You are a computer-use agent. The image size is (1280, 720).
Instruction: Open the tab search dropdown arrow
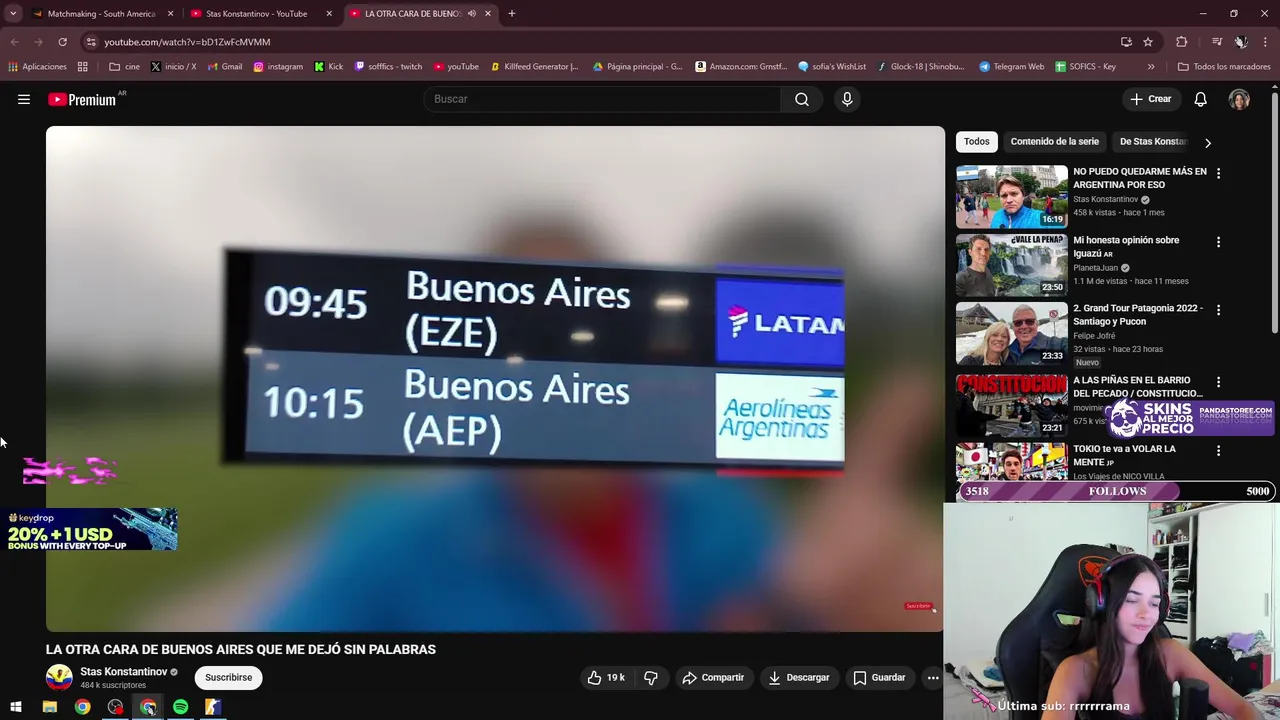13,14
